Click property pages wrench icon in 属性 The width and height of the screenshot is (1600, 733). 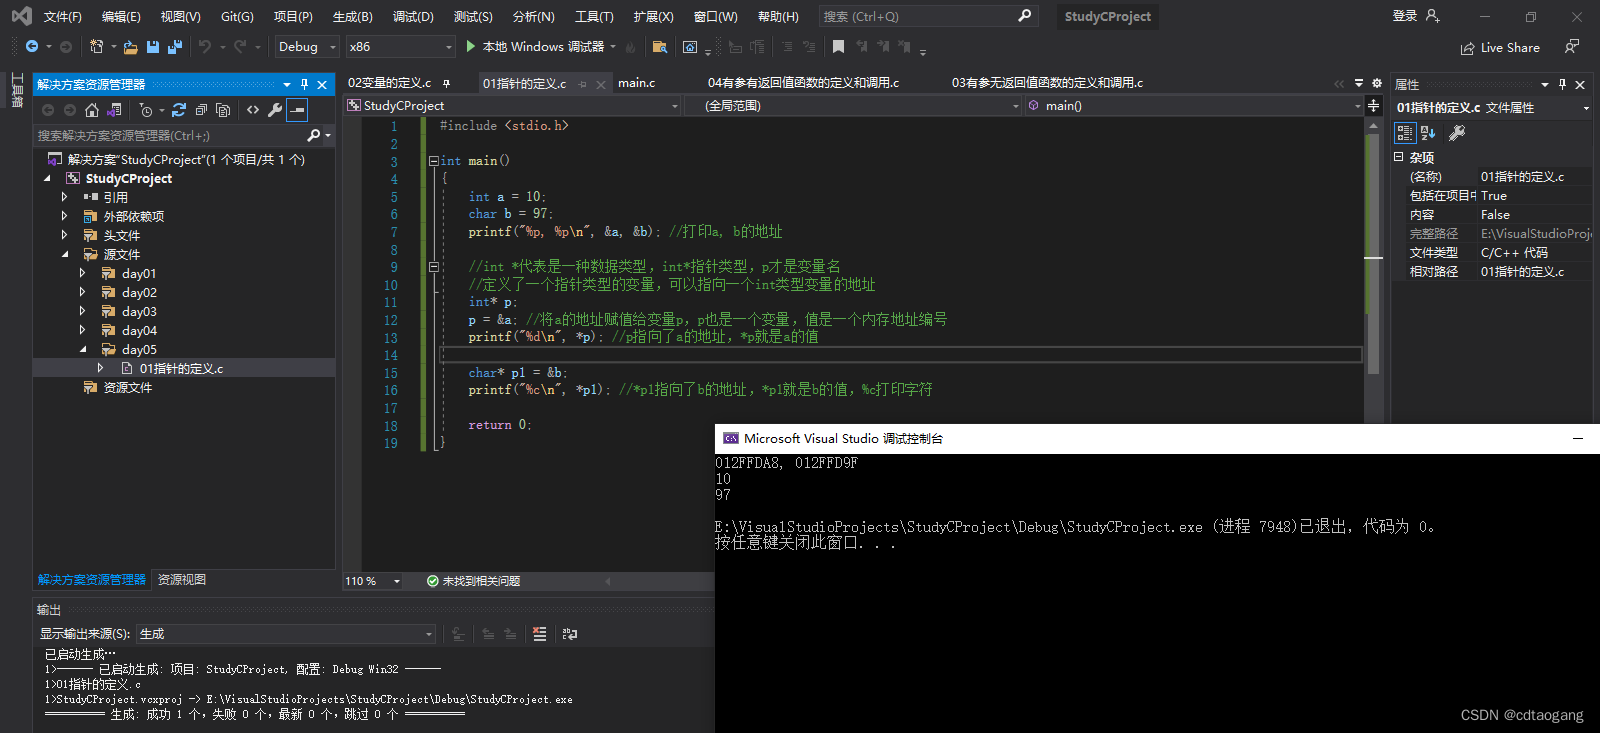(x=1457, y=133)
